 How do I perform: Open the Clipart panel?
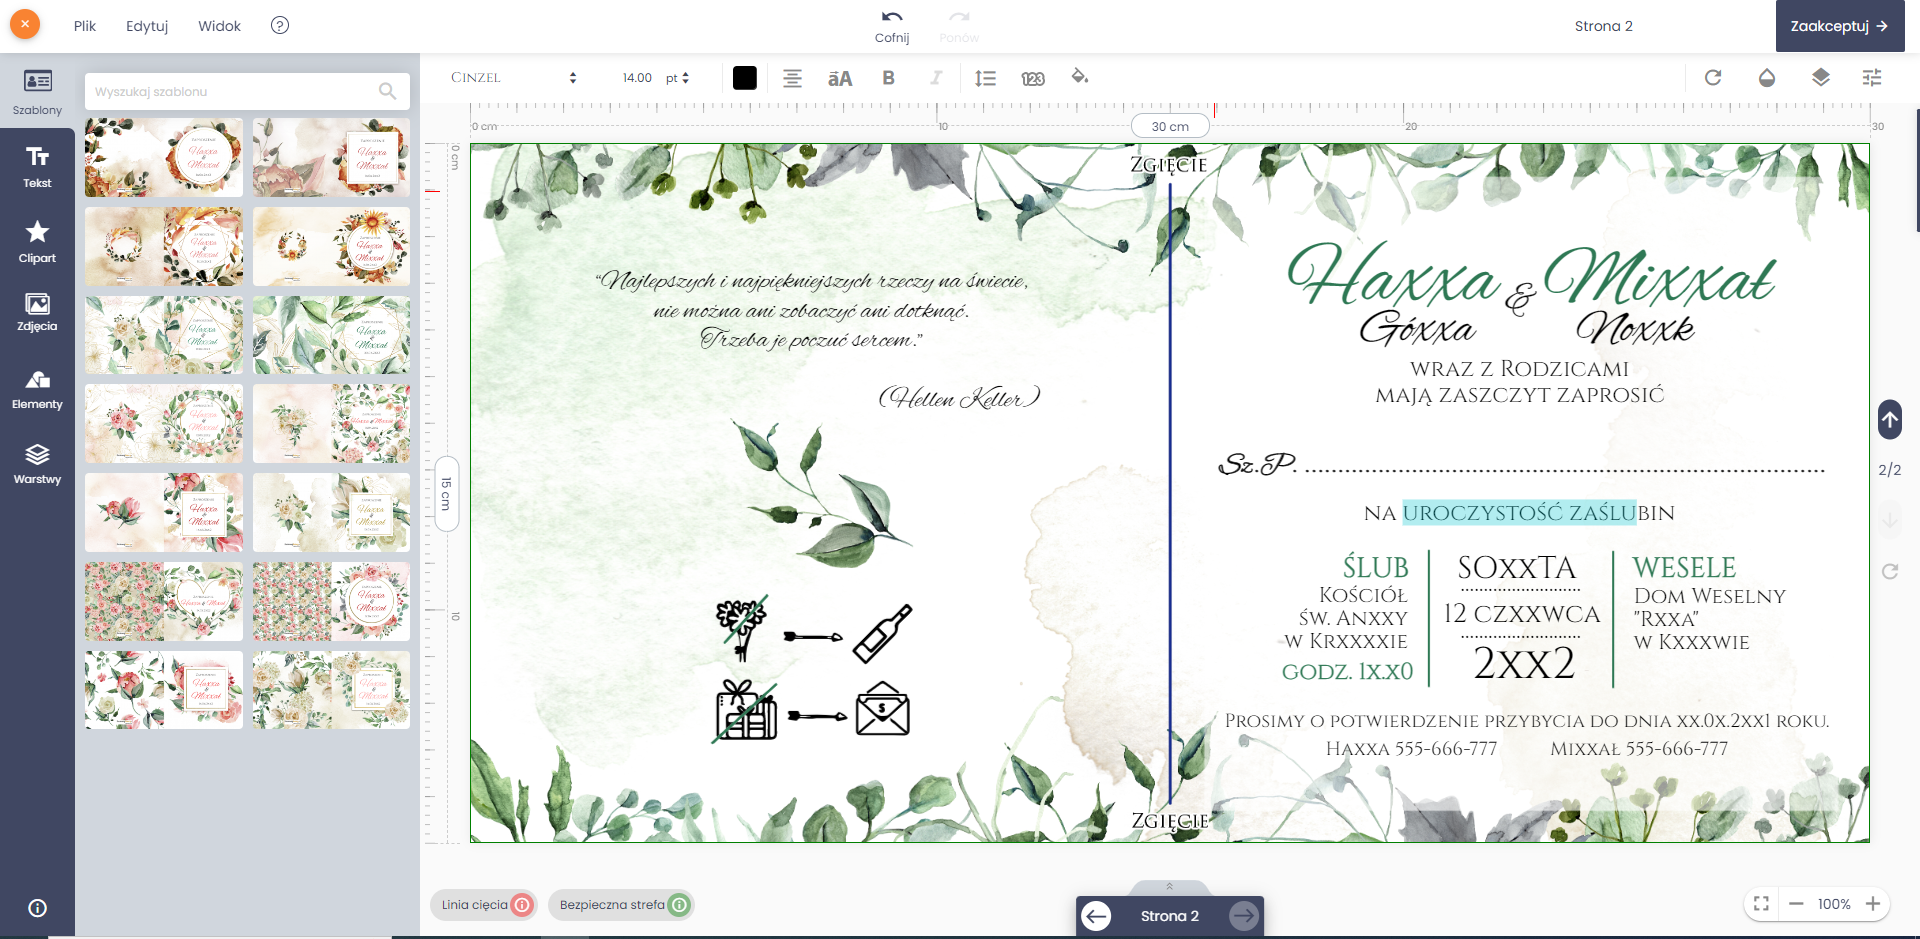37,242
